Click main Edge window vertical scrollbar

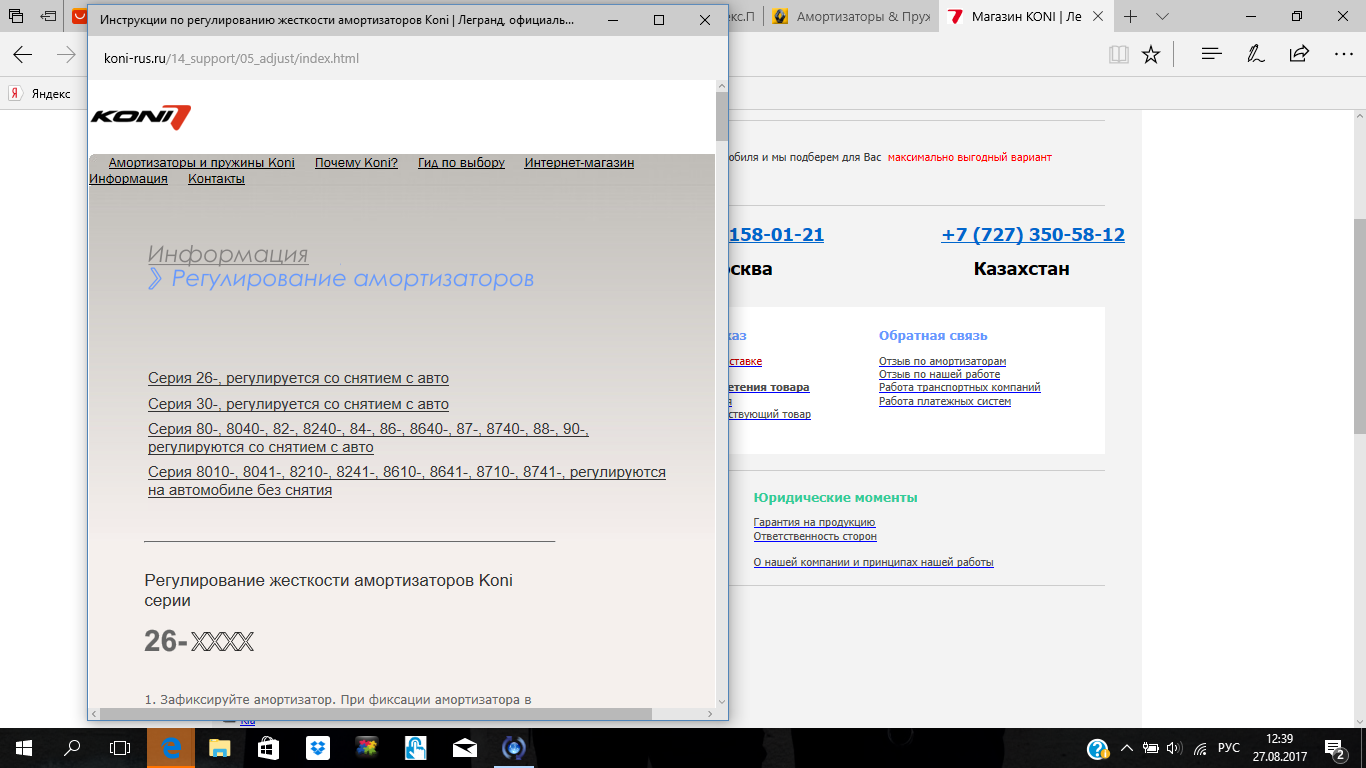1359,325
